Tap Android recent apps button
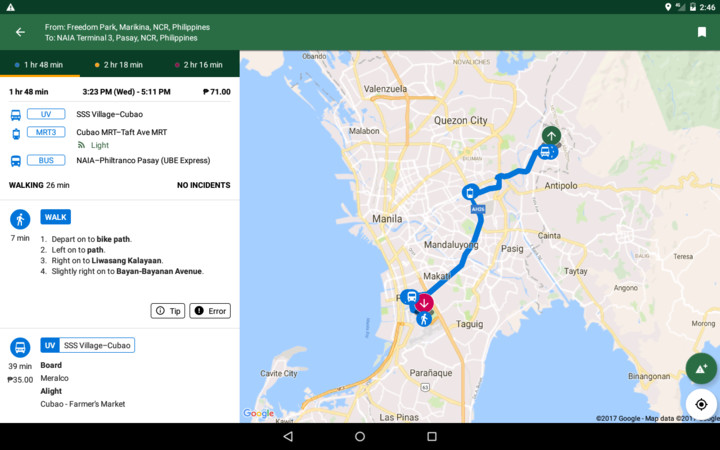This screenshot has width=720, height=450. 432,436
